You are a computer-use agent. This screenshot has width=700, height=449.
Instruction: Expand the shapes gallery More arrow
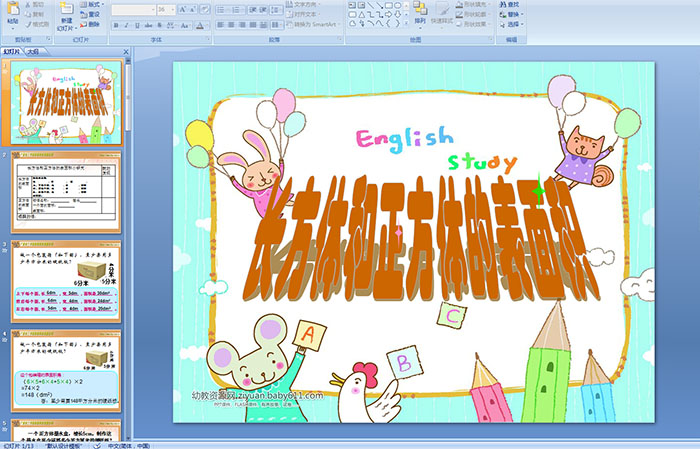click(406, 24)
